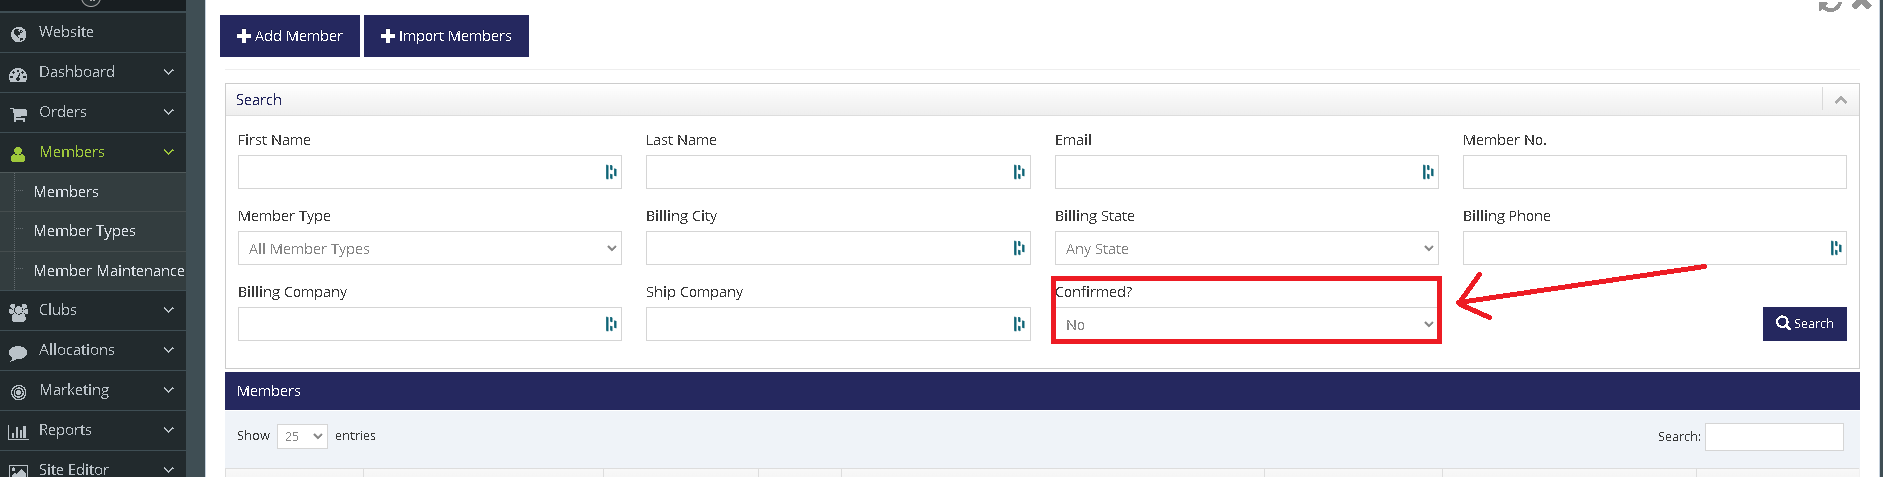
Task: Open the Confirmed? dropdown
Action: click(x=1247, y=324)
